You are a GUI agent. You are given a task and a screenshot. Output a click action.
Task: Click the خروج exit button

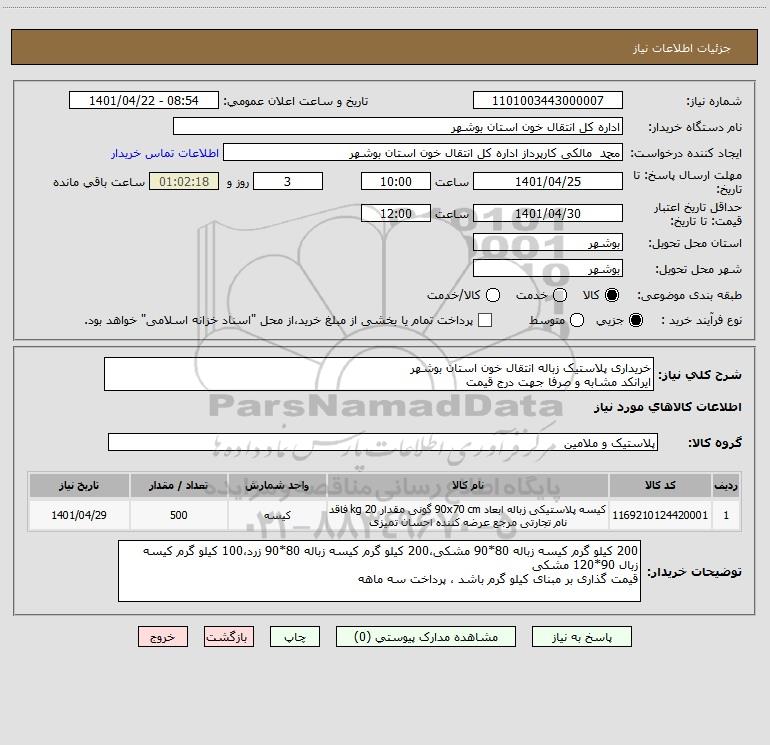pos(163,636)
